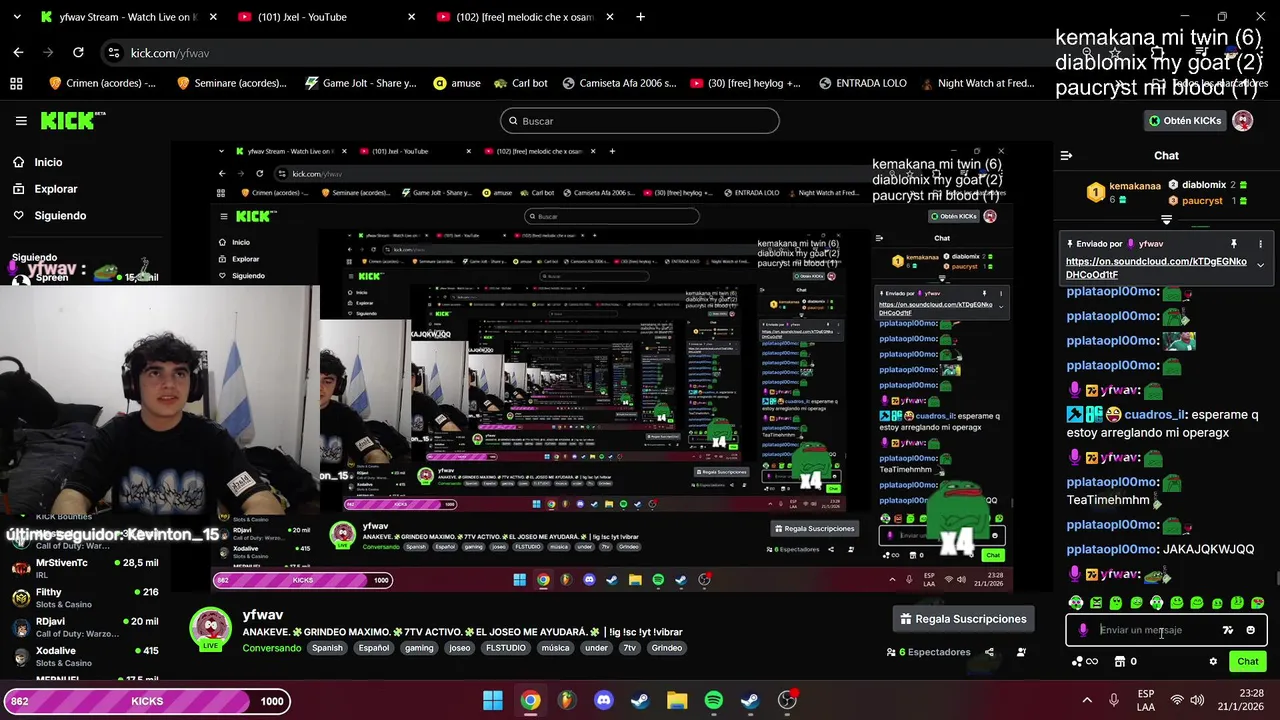The height and width of the screenshot is (720, 1280).
Task: Open pinned message options menu
Action: 1260,244
